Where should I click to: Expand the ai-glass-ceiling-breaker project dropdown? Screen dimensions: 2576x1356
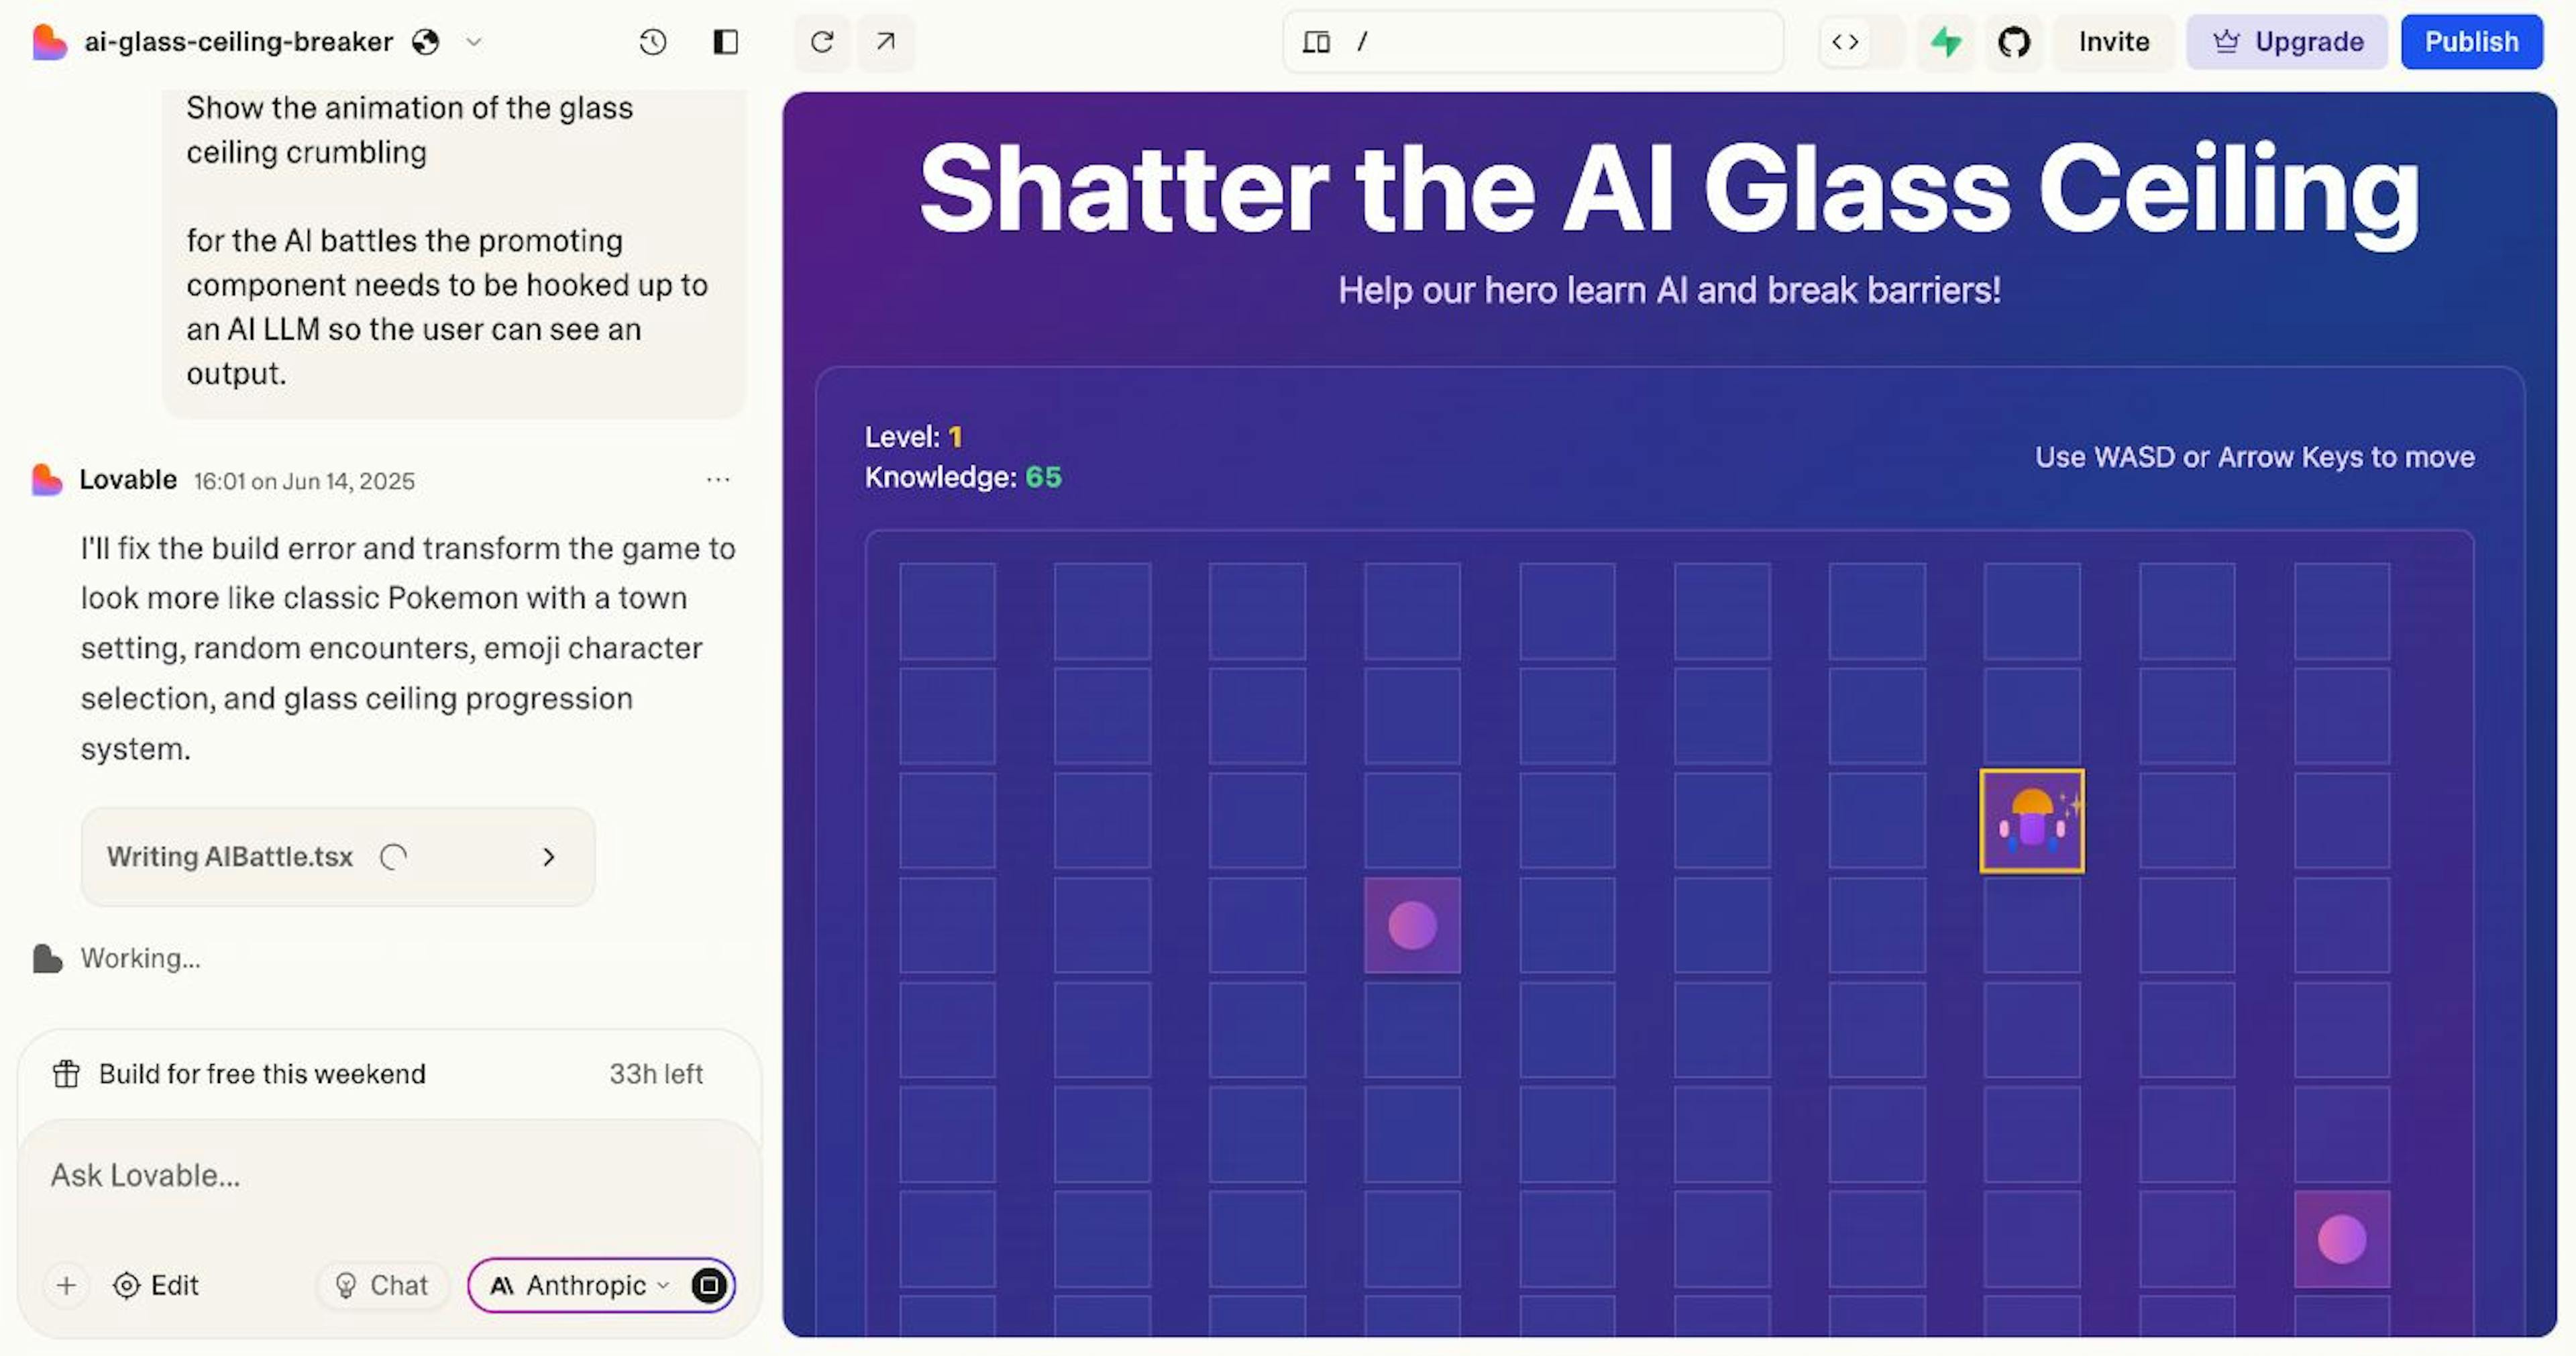475,42
